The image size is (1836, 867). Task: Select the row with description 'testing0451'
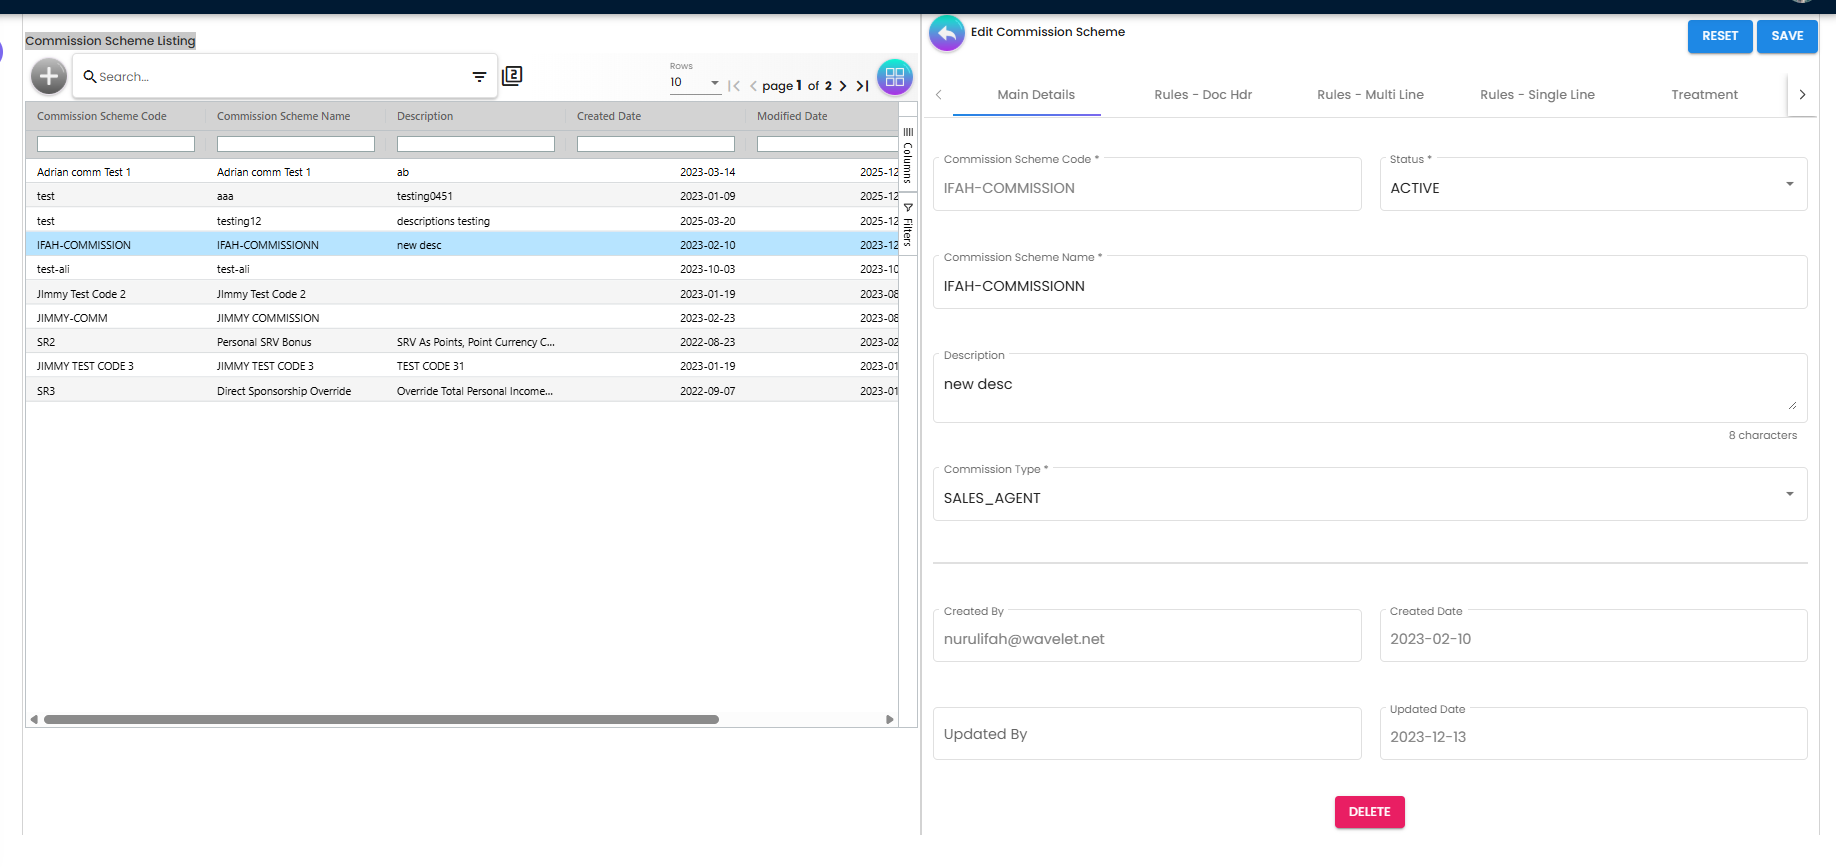pos(462,196)
